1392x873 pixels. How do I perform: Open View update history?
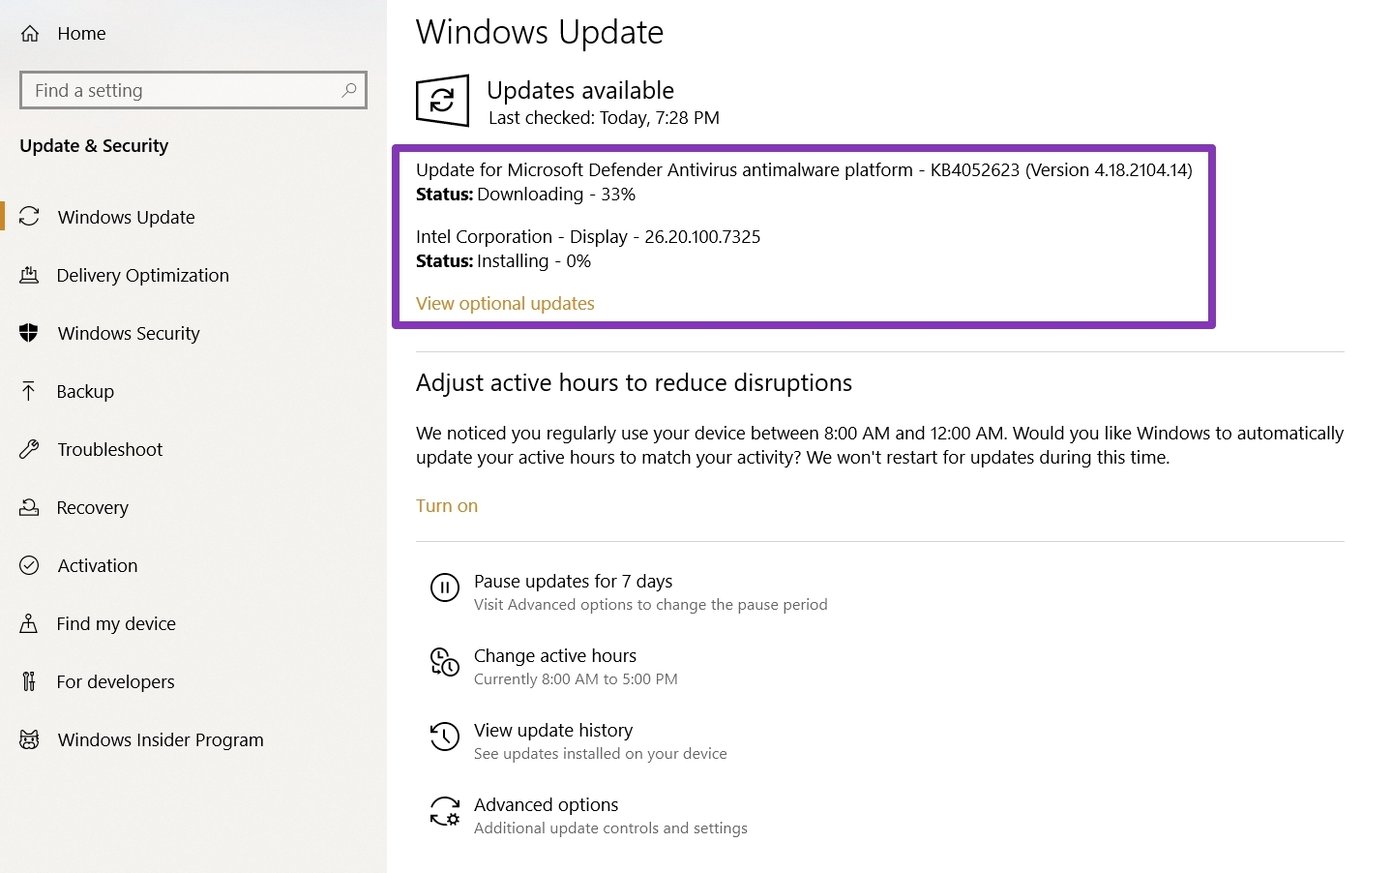[x=553, y=730]
